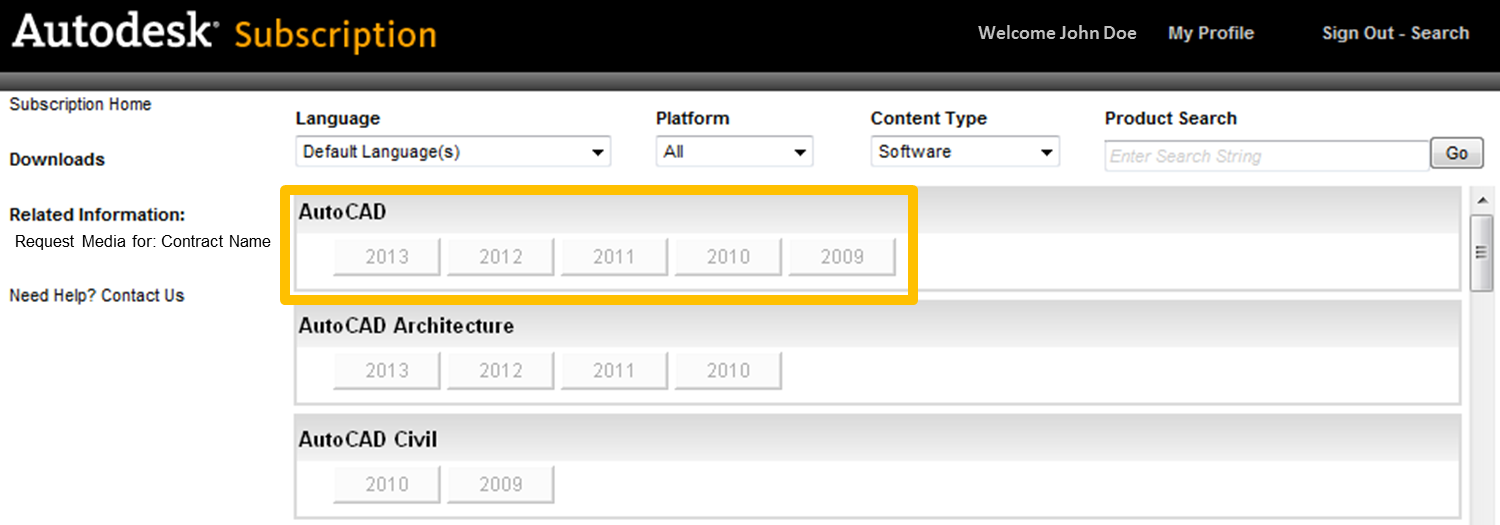Screen dimensions: 1500x525
Task: Select AutoCAD Architecture 2013 button
Action: click(387, 371)
